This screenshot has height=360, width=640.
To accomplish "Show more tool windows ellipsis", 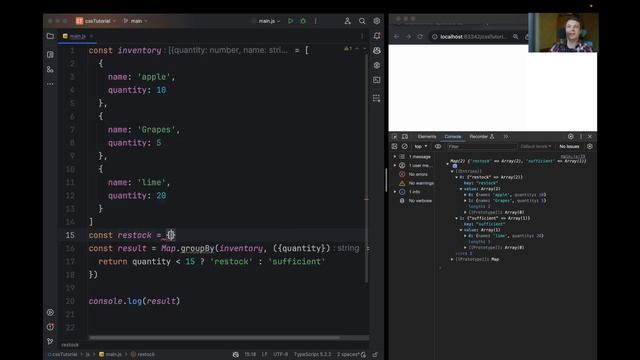I will click(x=50, y=84).
